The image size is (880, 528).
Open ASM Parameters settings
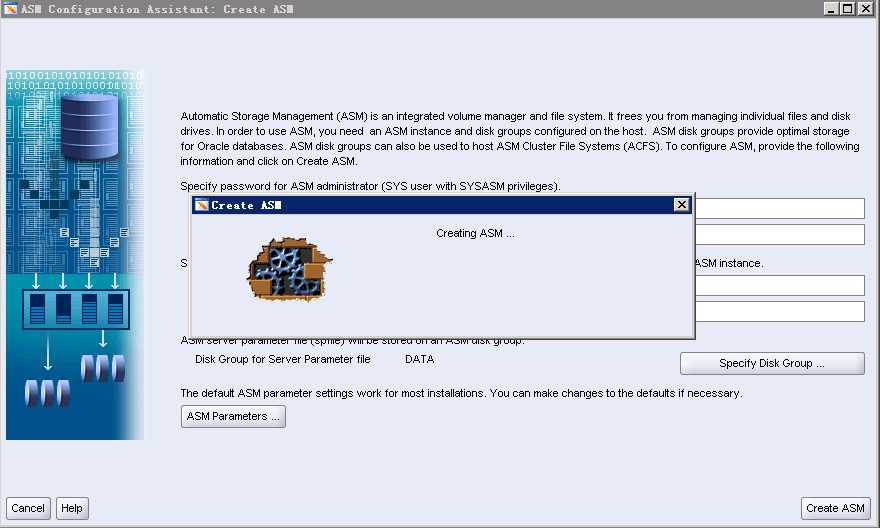point(233,416)
